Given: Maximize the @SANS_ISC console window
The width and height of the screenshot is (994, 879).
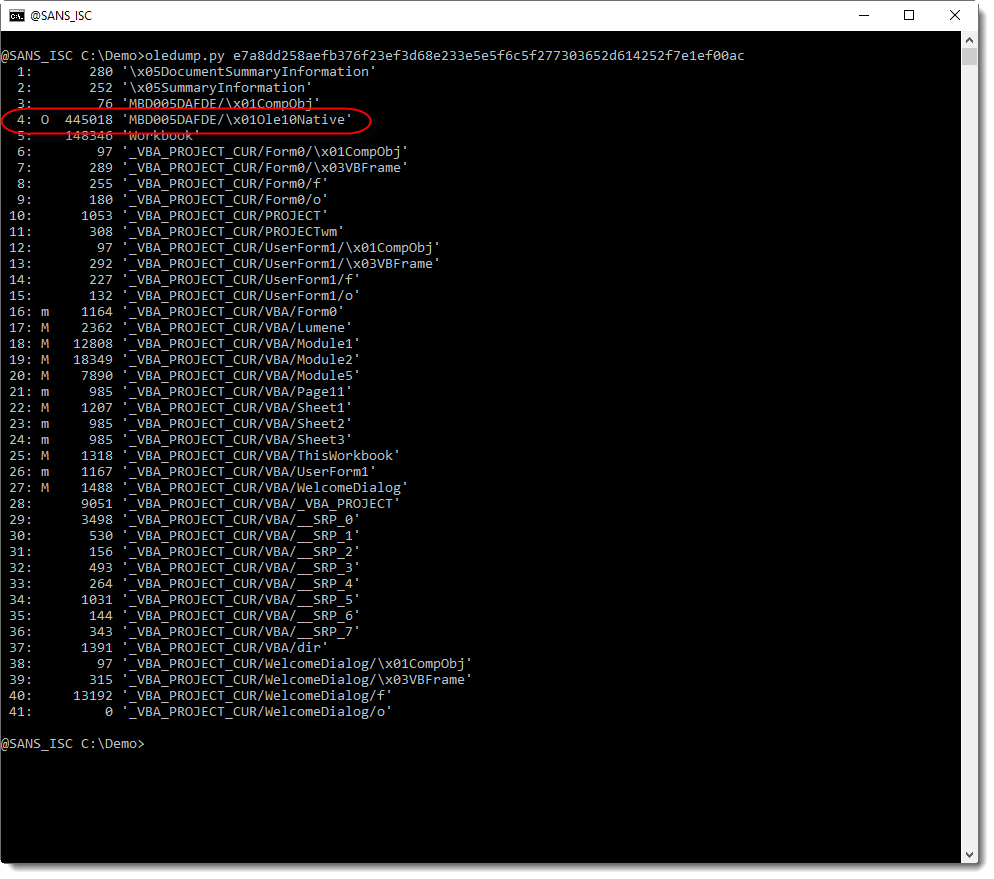Looking at the screenshot, I should [x=908, y=16].
